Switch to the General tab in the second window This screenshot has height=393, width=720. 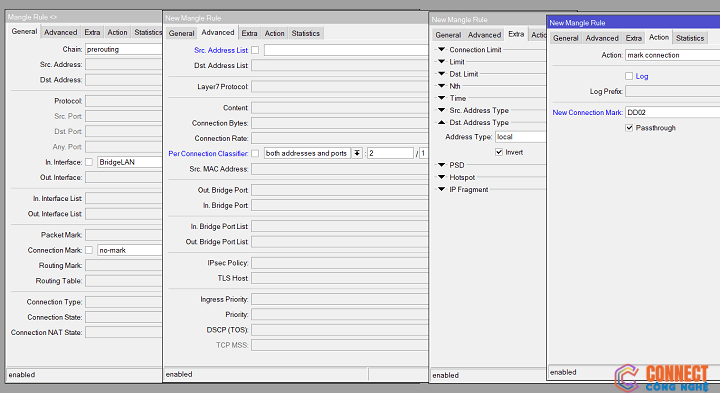(181, 34)
